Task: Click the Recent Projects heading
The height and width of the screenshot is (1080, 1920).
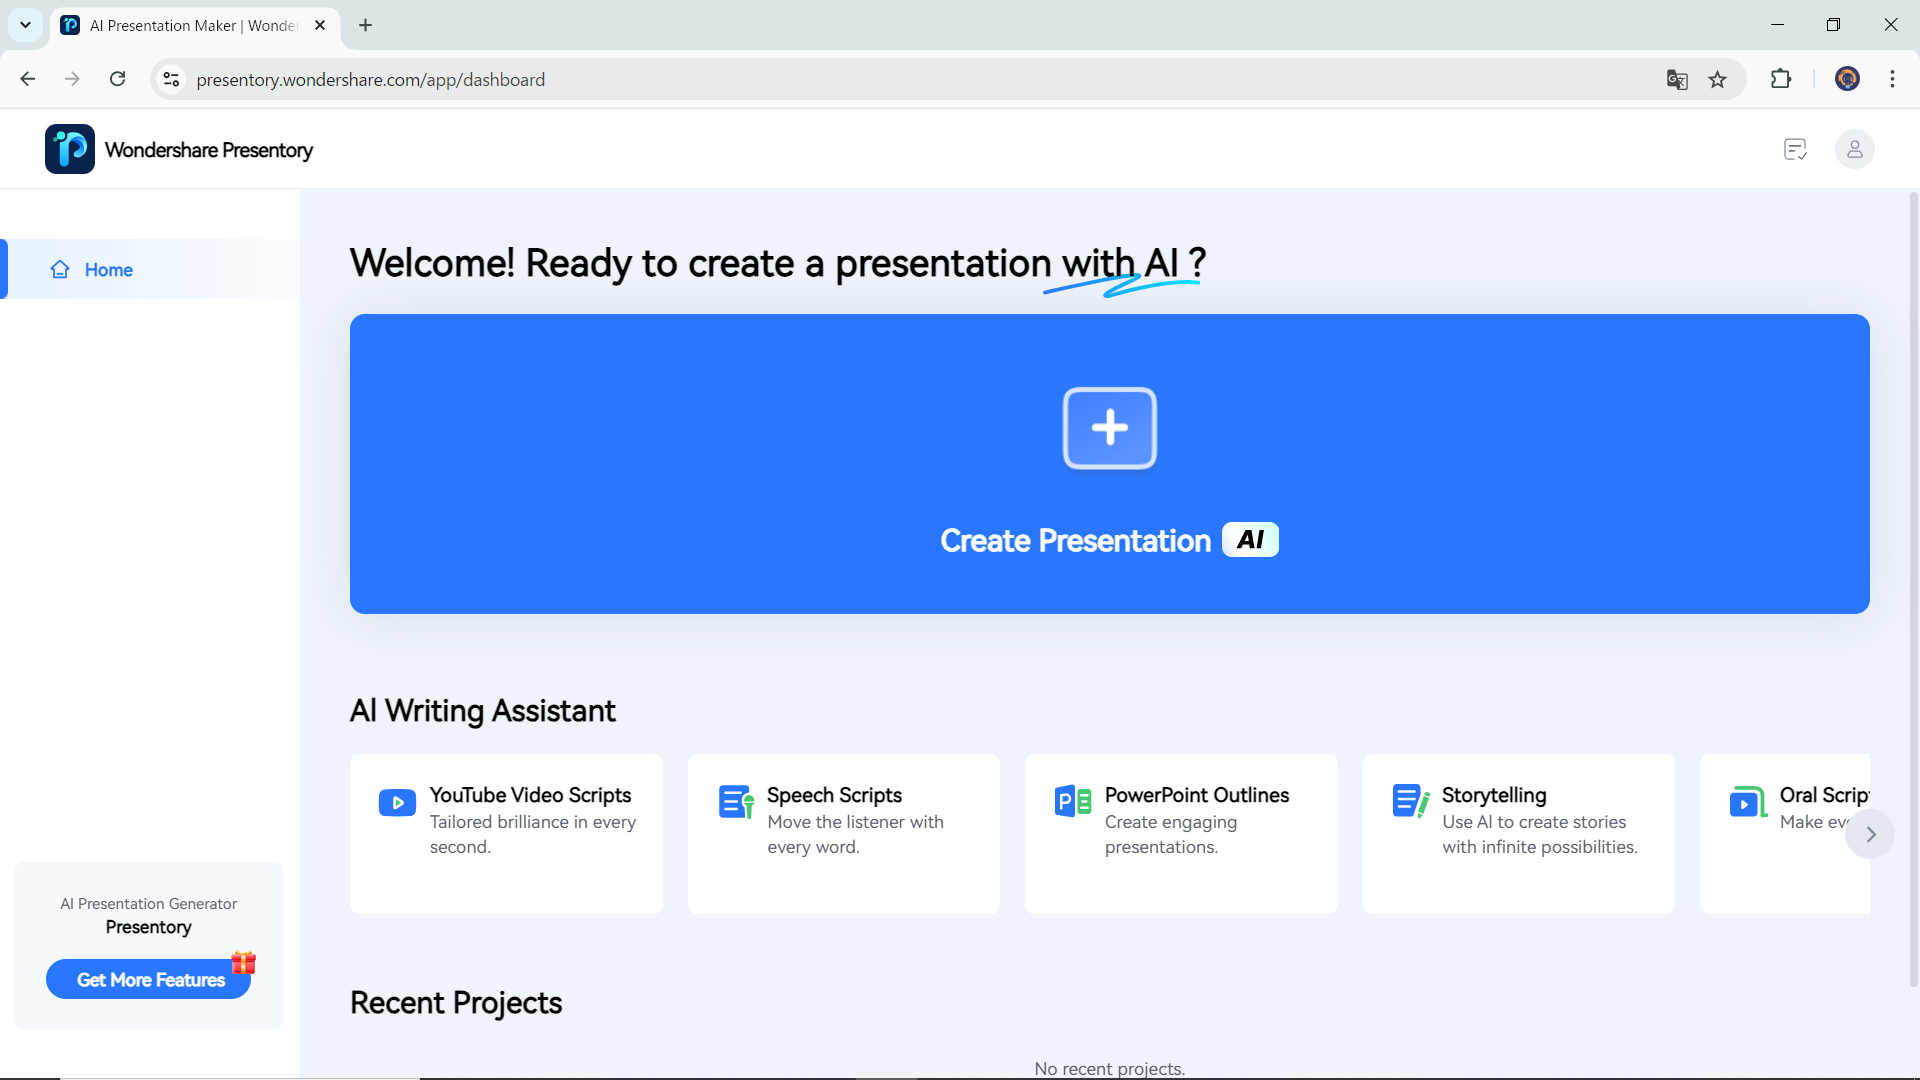Action: (x=456, y=1003)
